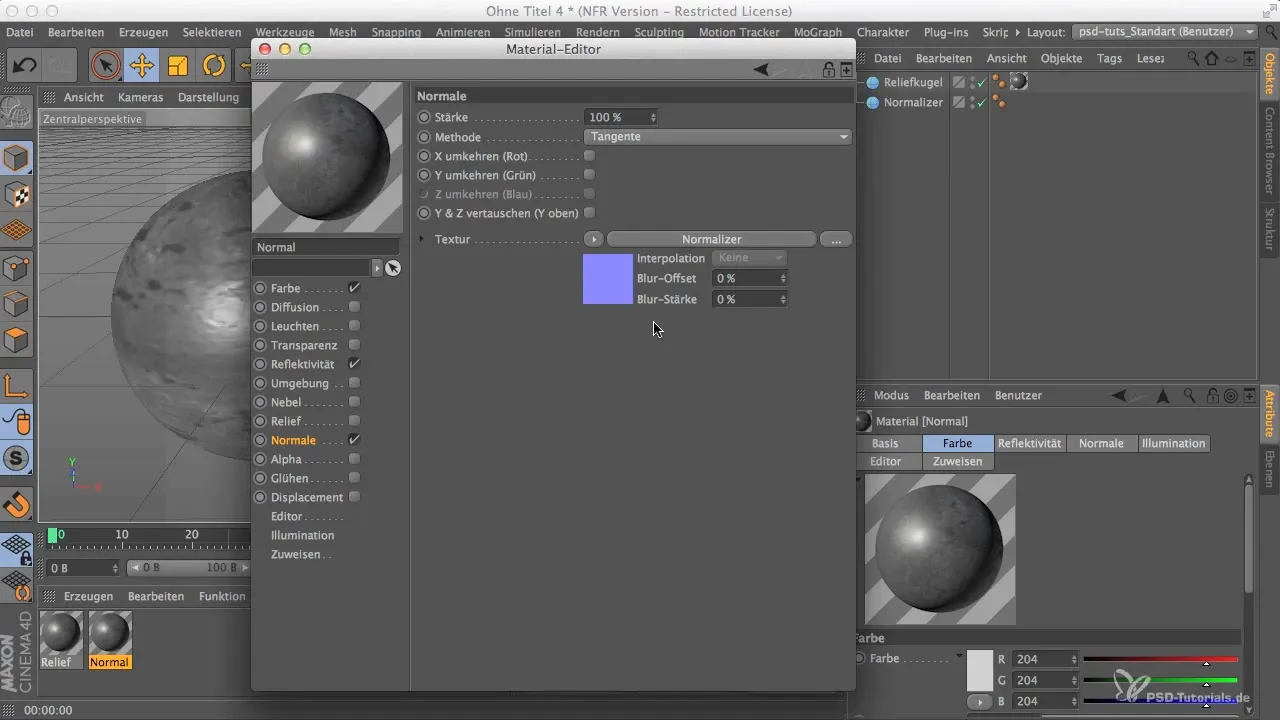
Task: Click the magnet snapping icon
Action: (17, 504)
